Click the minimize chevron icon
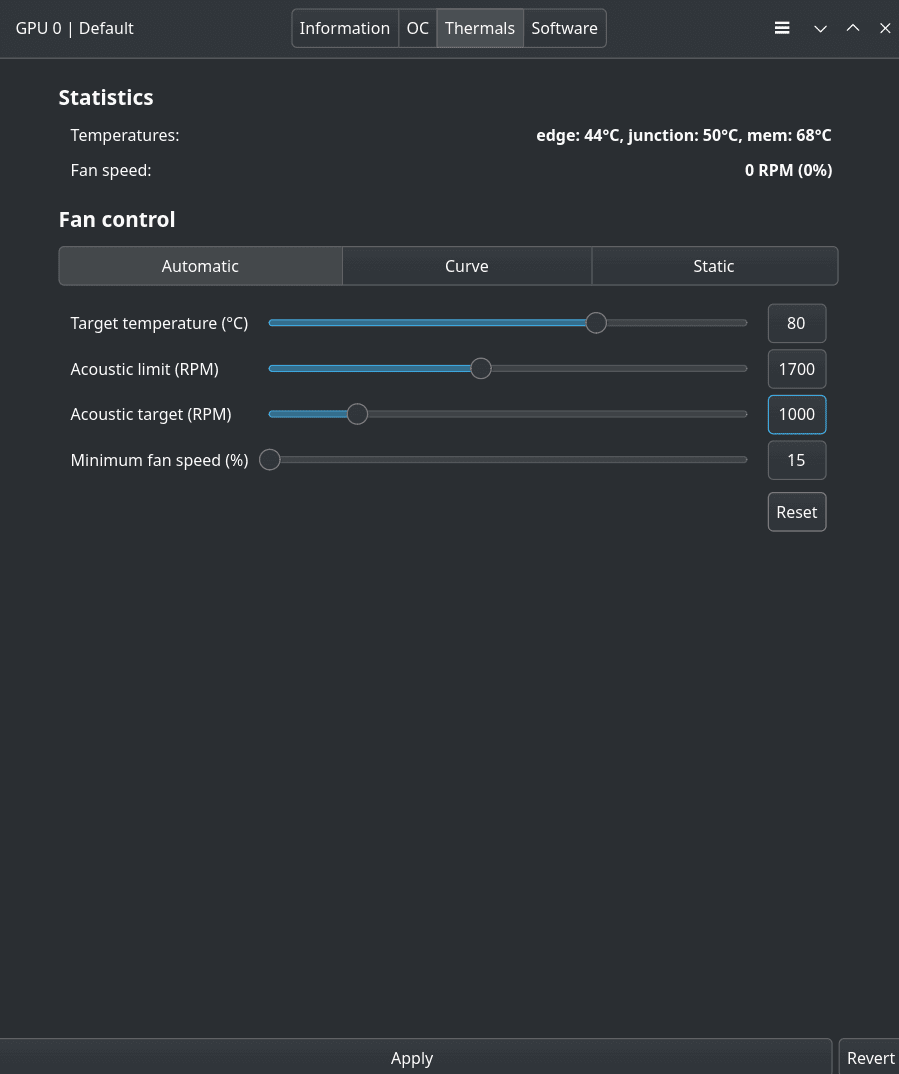The width and height of the screenshot is (899, 1074). (820, 28)
